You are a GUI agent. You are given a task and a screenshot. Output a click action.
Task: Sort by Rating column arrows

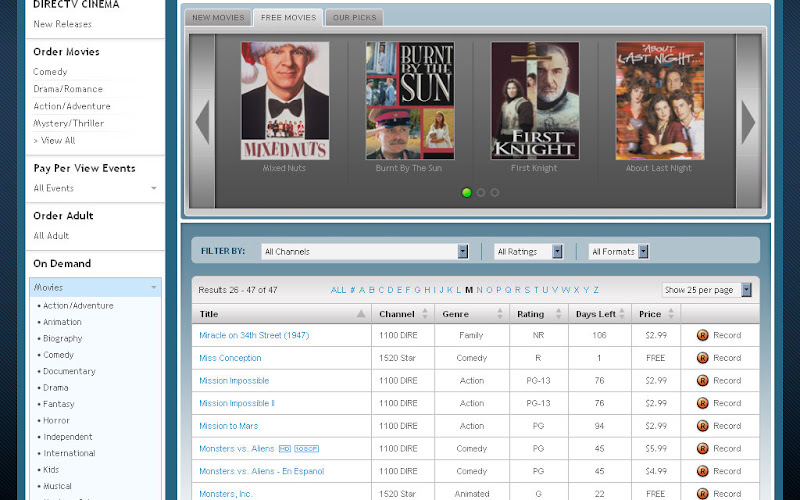click(558, 314)
